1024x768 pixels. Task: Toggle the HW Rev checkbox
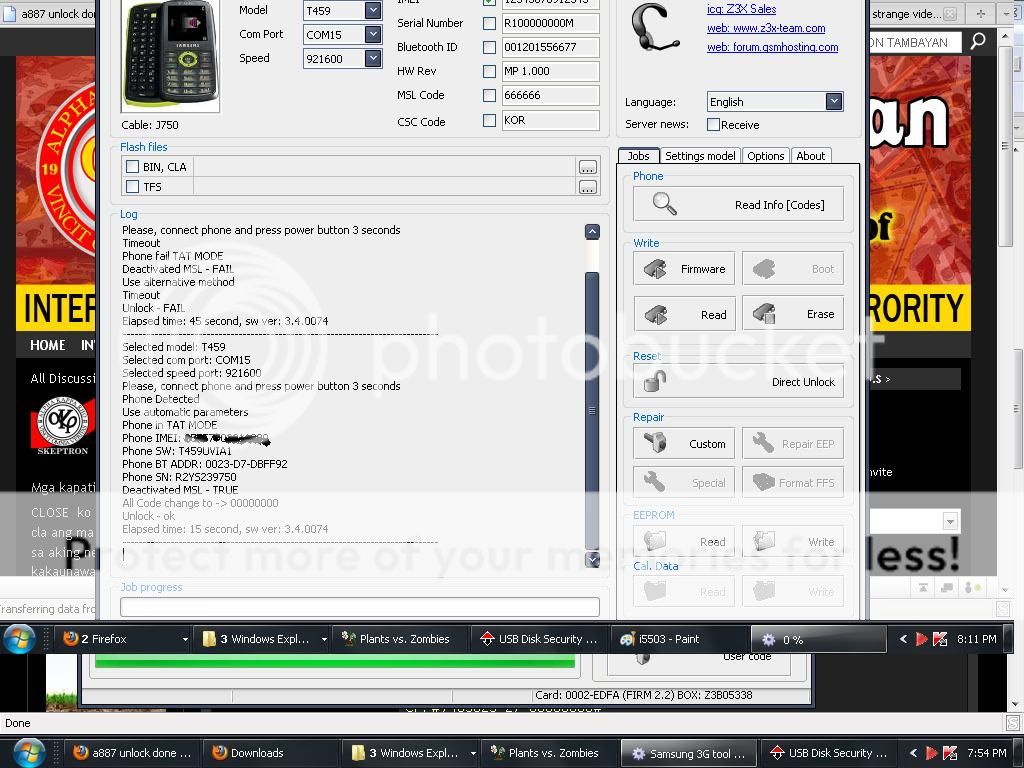click(x=489, y=71)
